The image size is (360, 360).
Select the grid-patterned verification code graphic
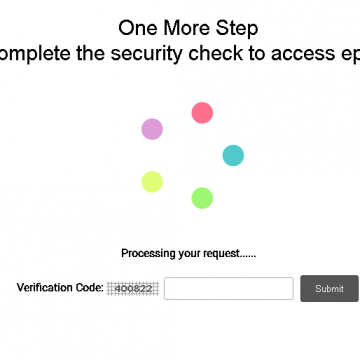pos(133,288)
